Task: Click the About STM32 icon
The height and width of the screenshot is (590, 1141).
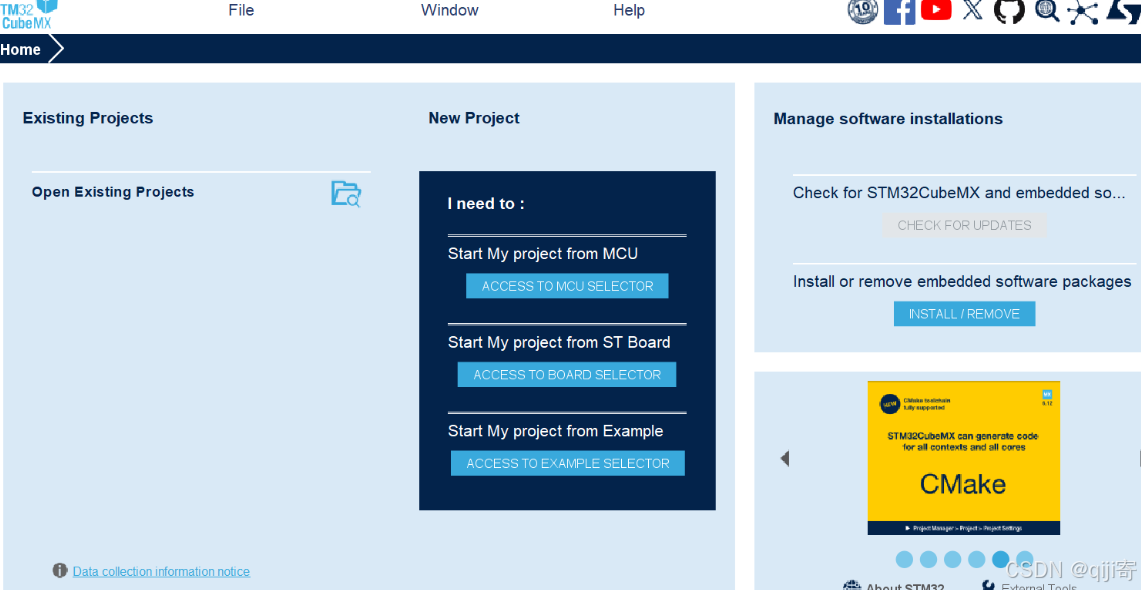Action: click(851, 586)
